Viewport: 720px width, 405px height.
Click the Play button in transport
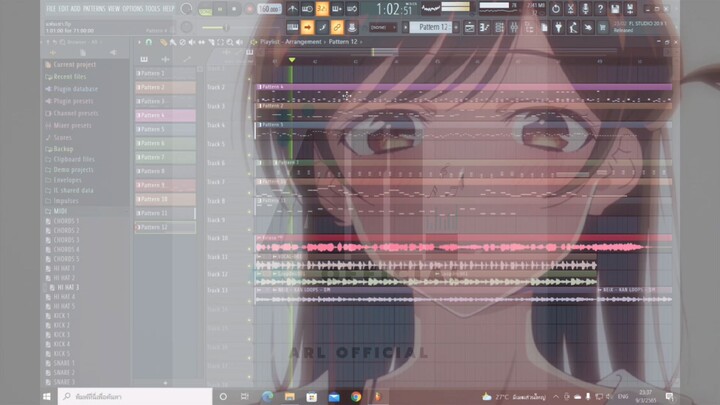click(220, 9)
